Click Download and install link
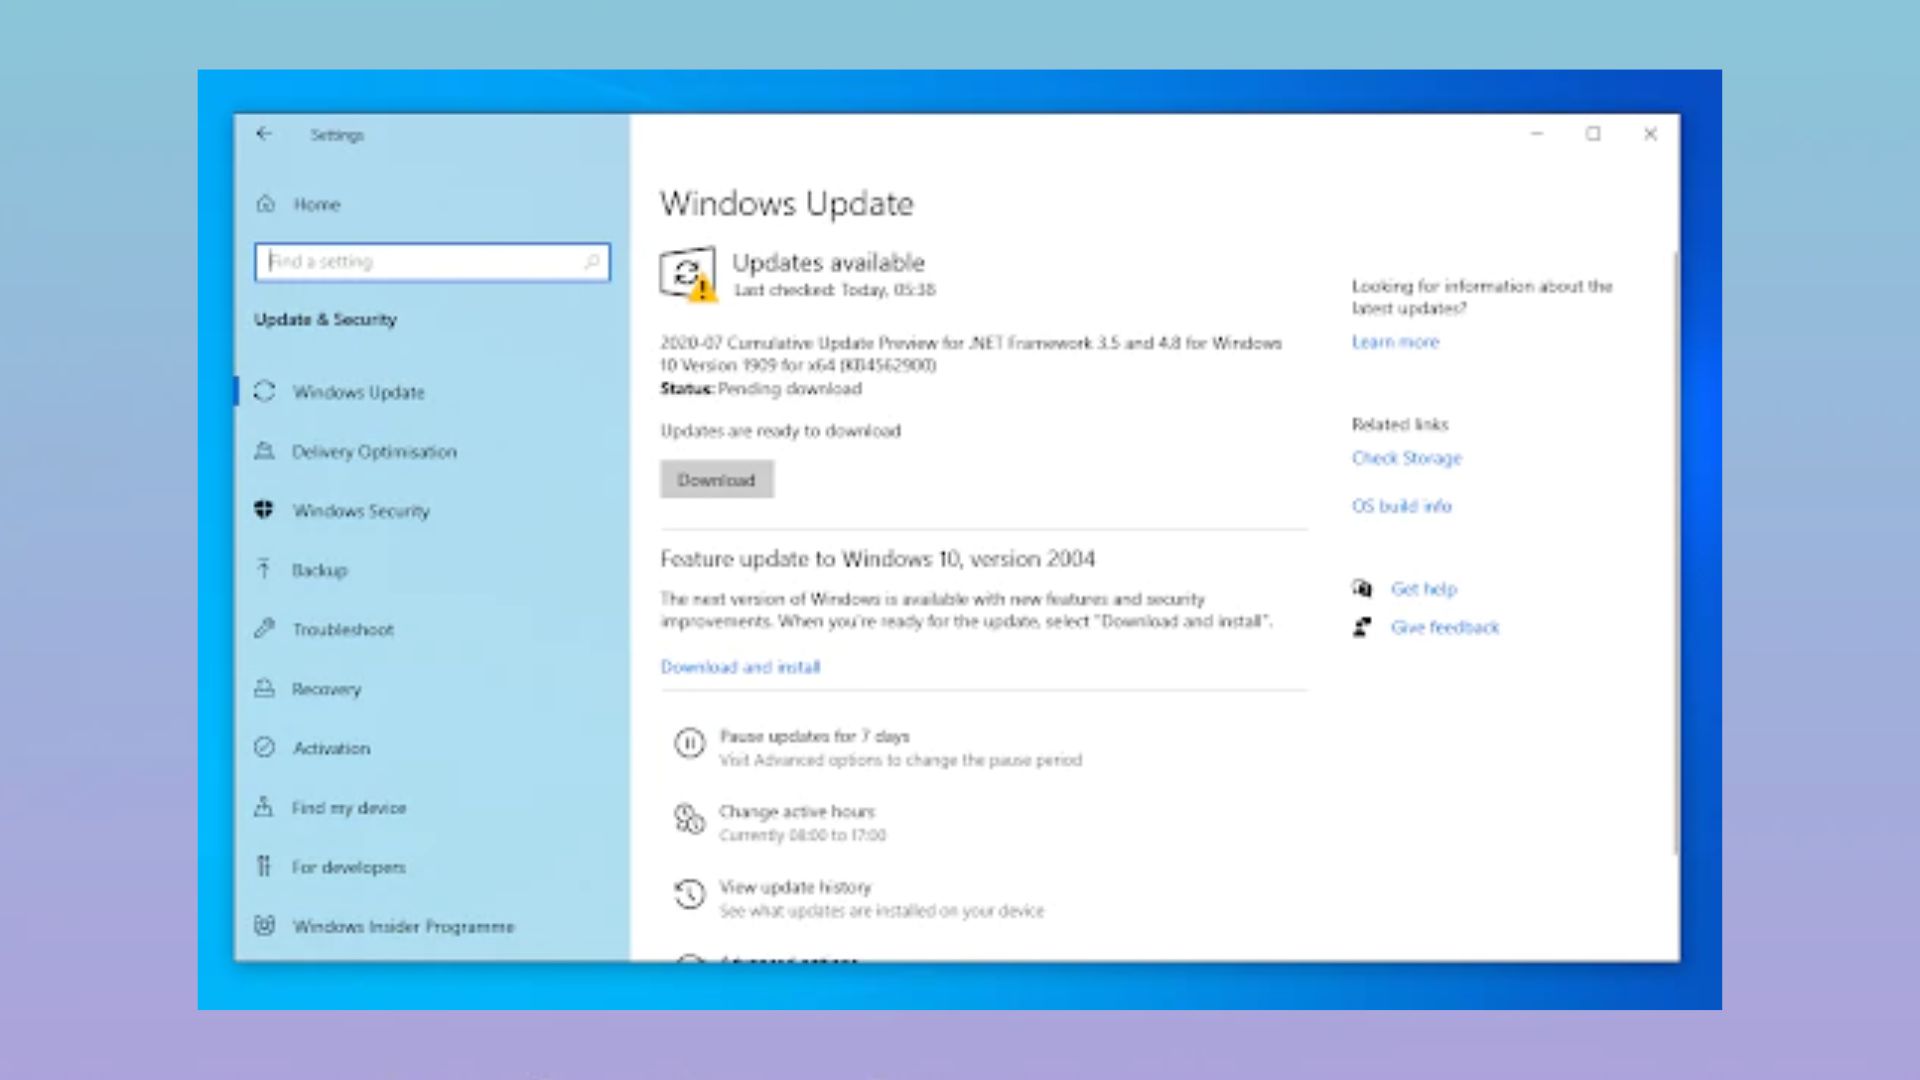The width and height of the screenshot is (1920, 1080). click(x=740, y=667)
